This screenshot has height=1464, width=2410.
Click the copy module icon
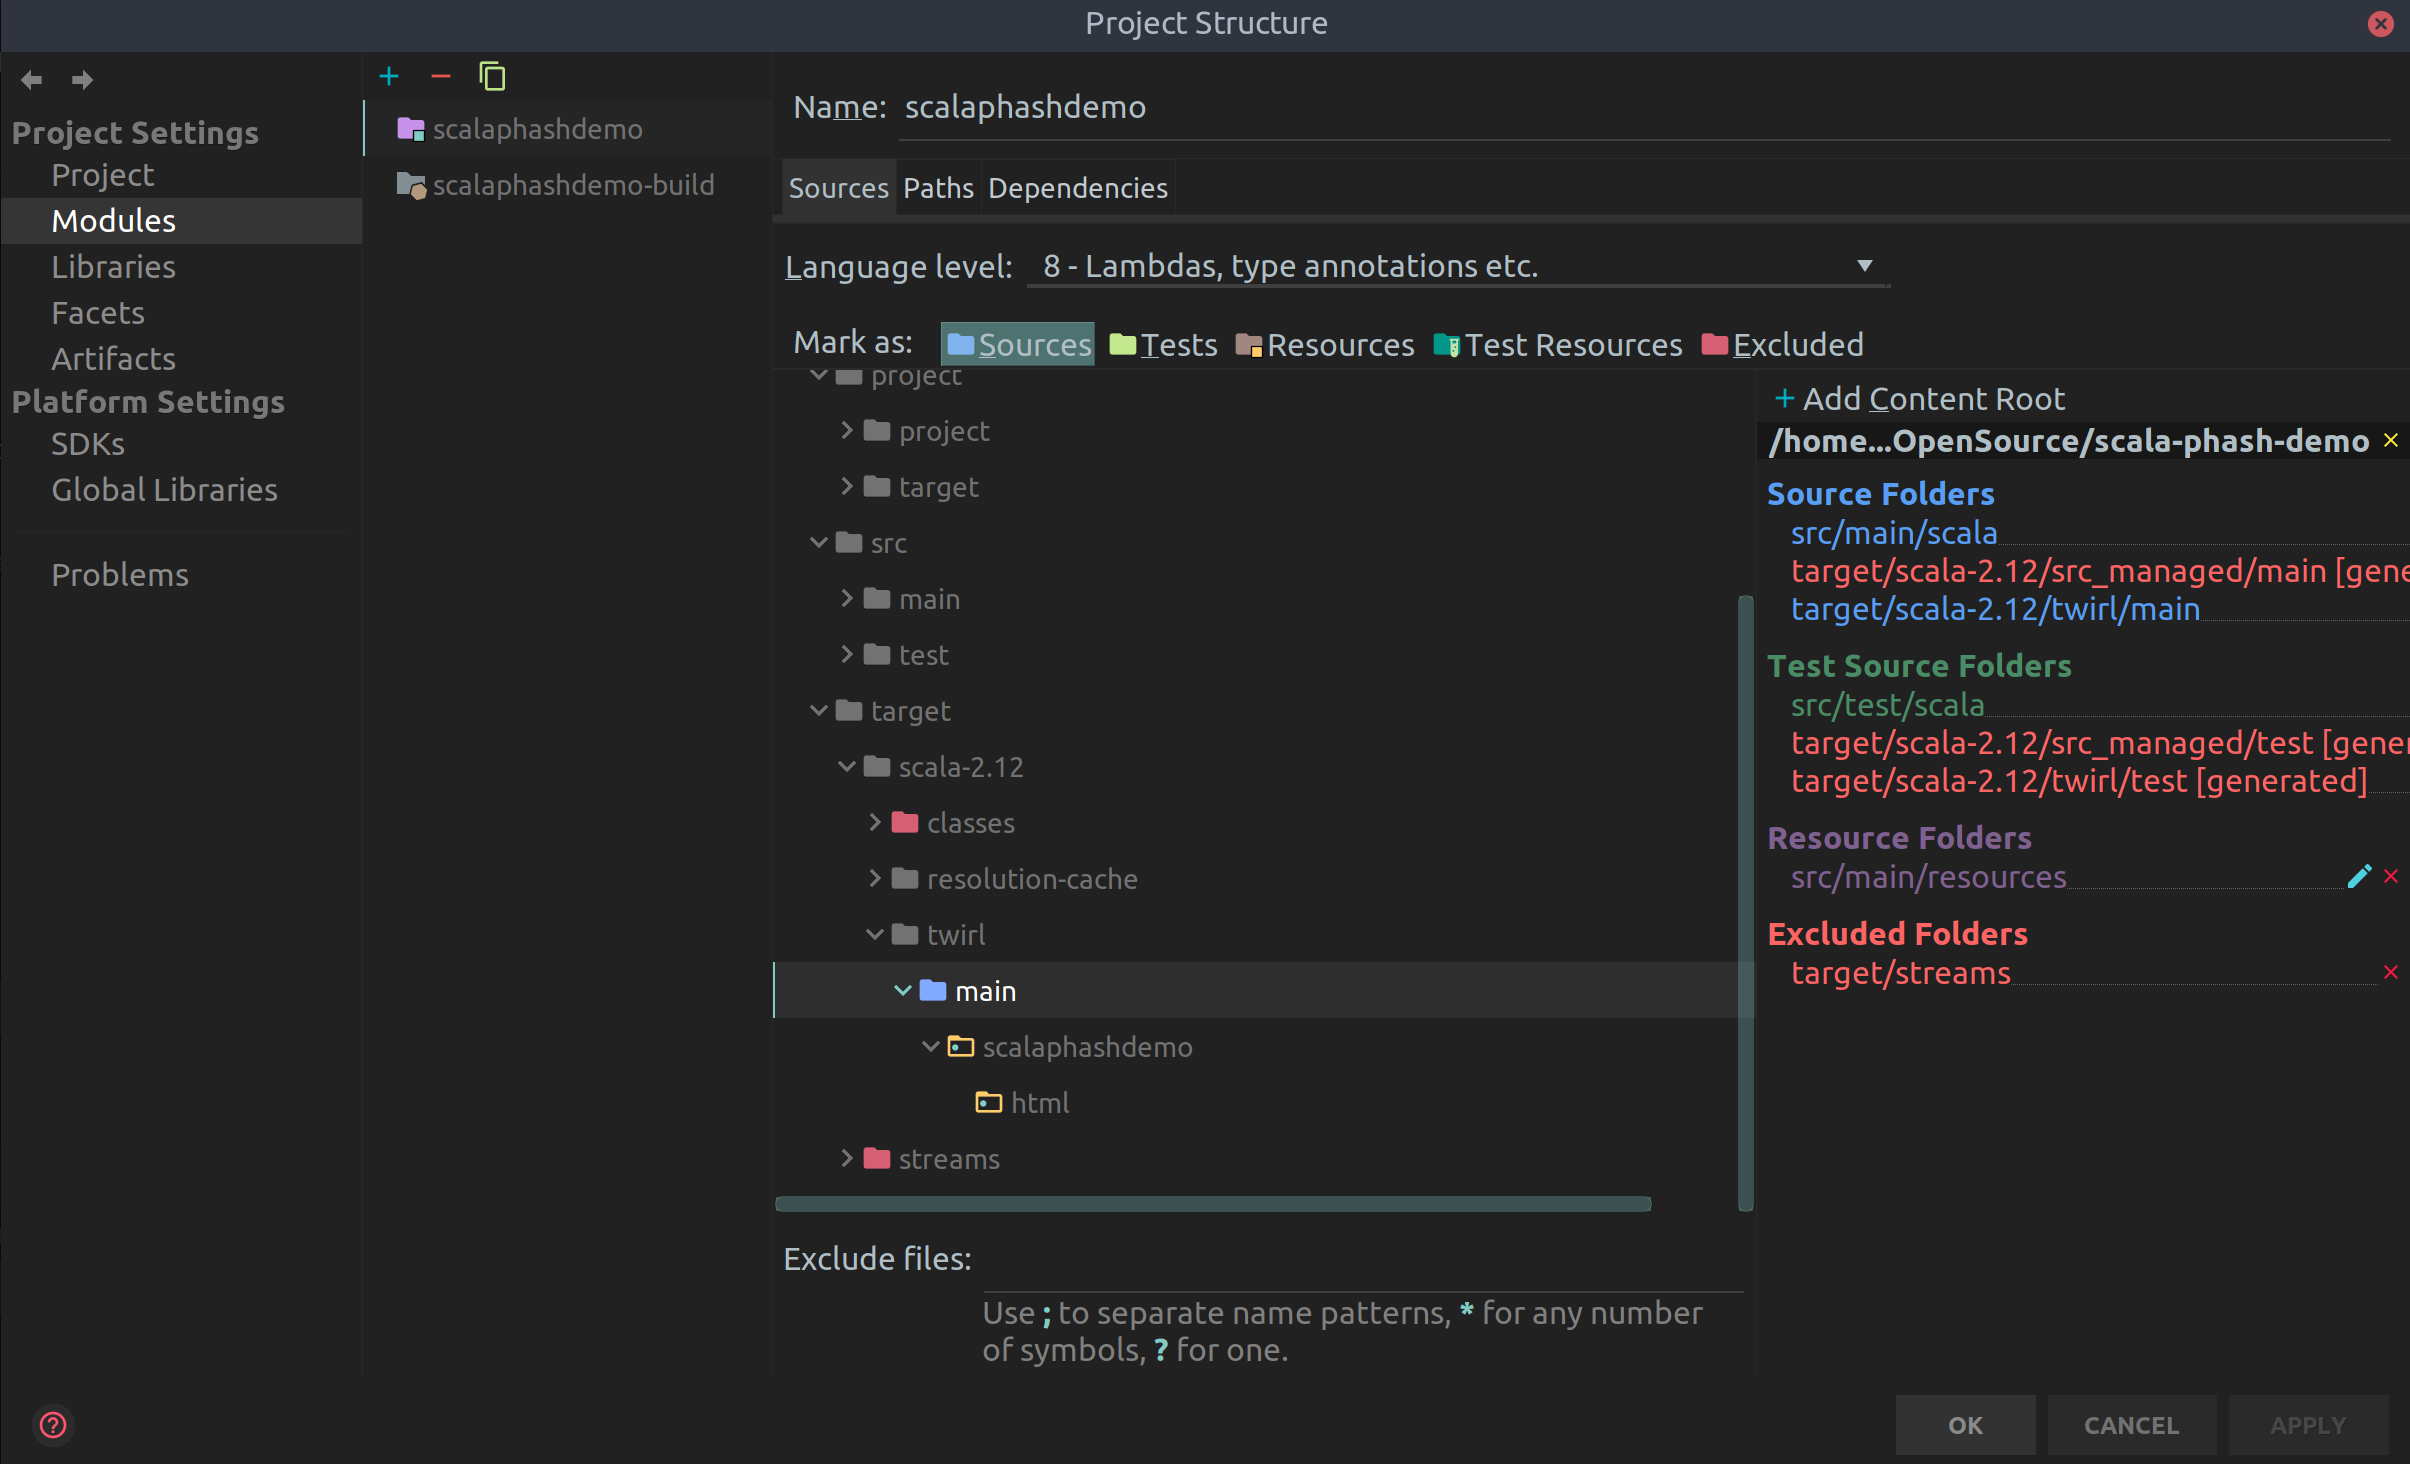pyautogui.click(x=492, y=77)
